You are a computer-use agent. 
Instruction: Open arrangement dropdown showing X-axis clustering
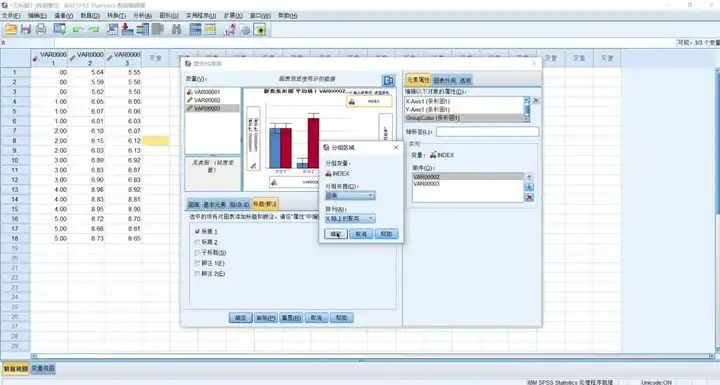pos(350,219)
